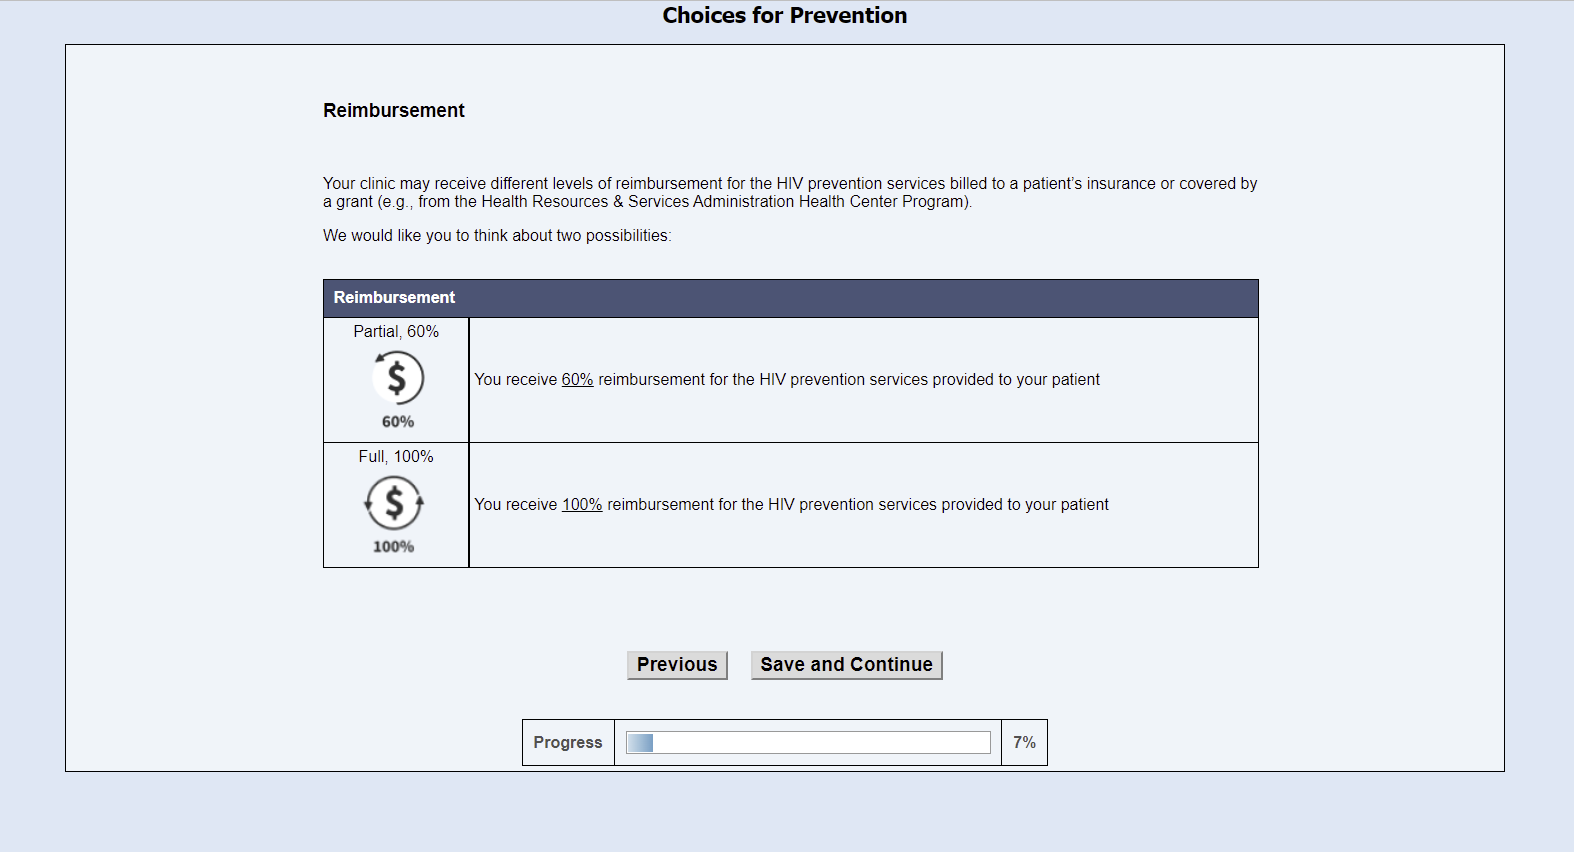
Task: Click the Choices for Prevention page title
Action: pyautogui.click(x=785, y=16)
